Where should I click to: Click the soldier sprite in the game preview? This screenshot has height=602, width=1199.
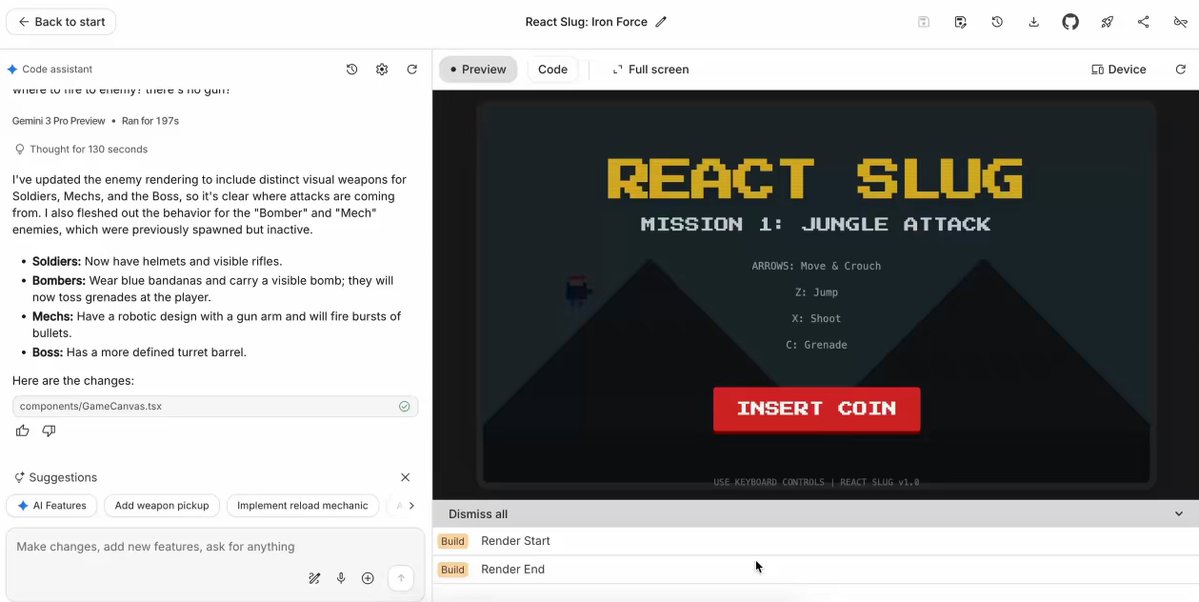click(578, 292)
